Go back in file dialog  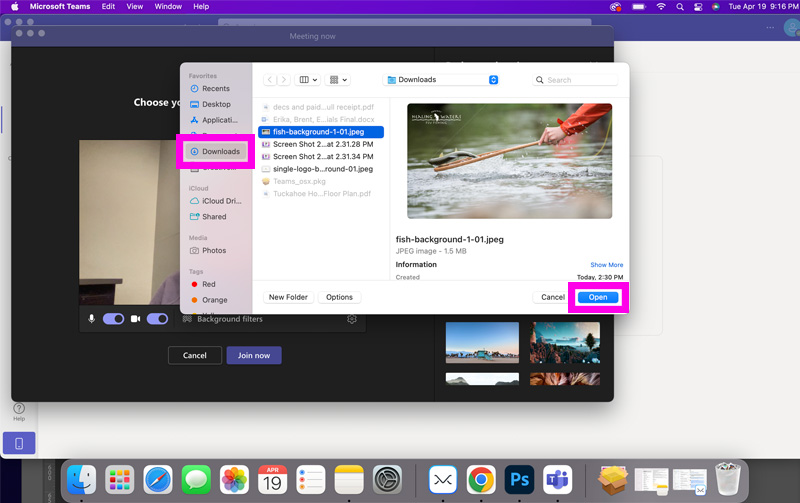pos(270,80)
